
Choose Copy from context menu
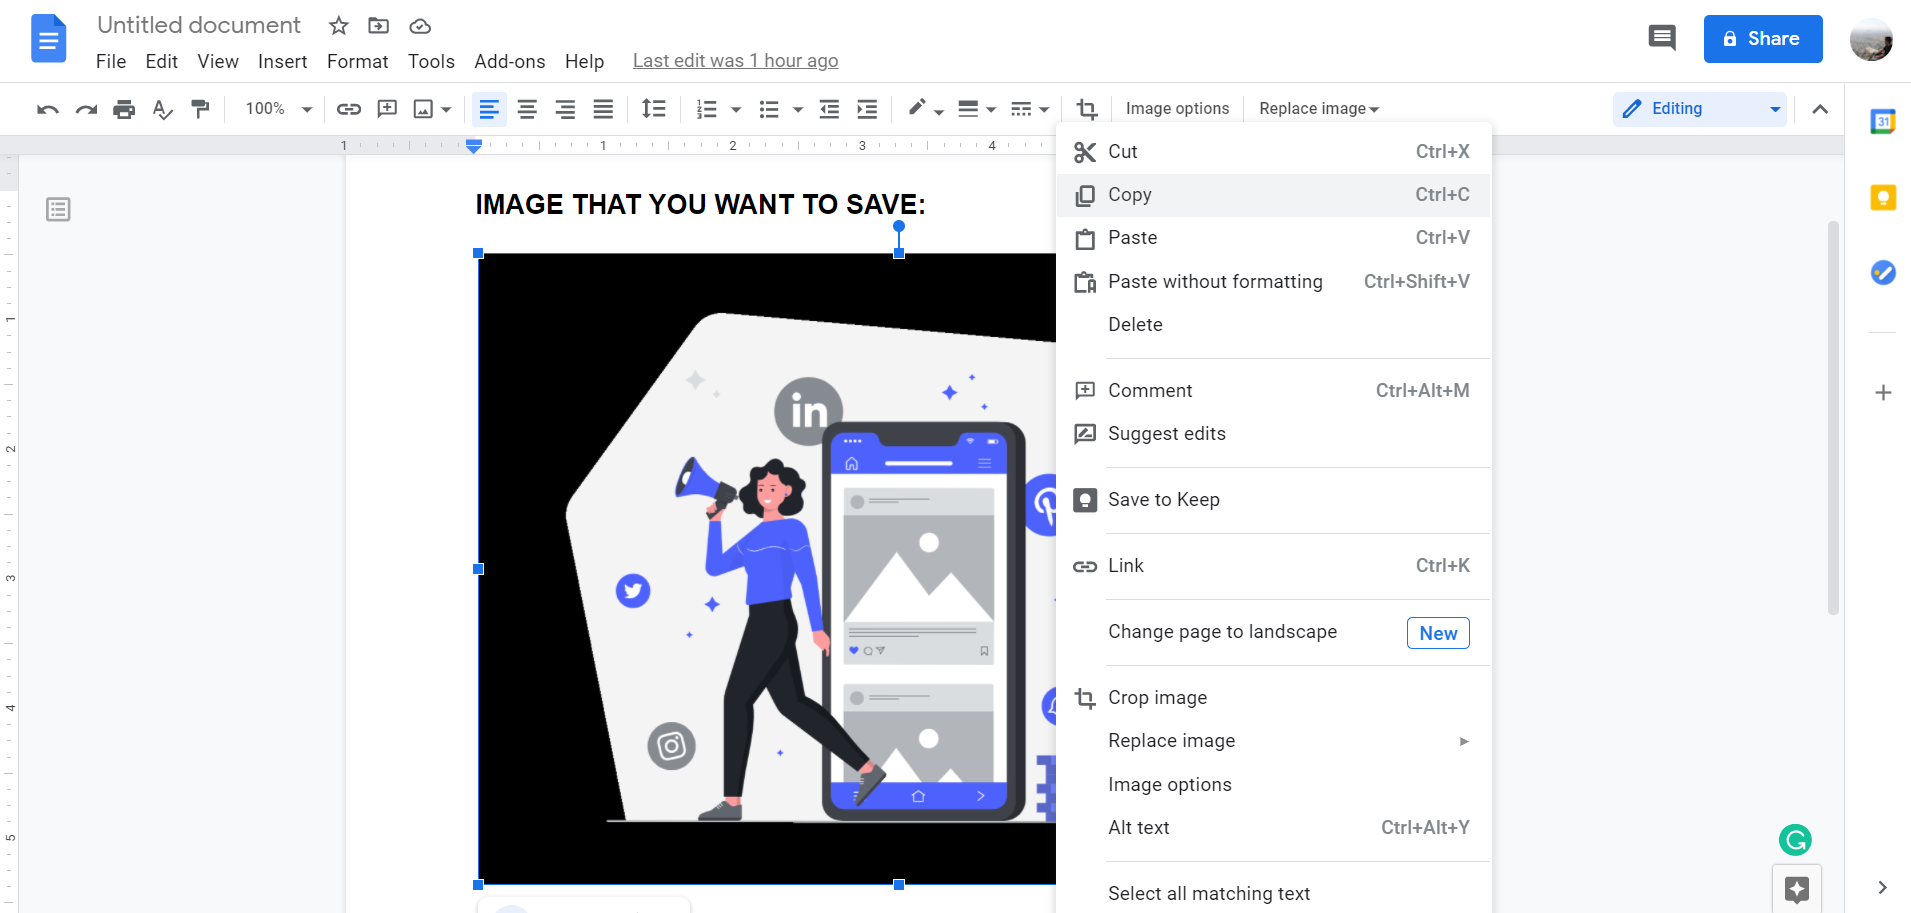tap(1273, 195)
